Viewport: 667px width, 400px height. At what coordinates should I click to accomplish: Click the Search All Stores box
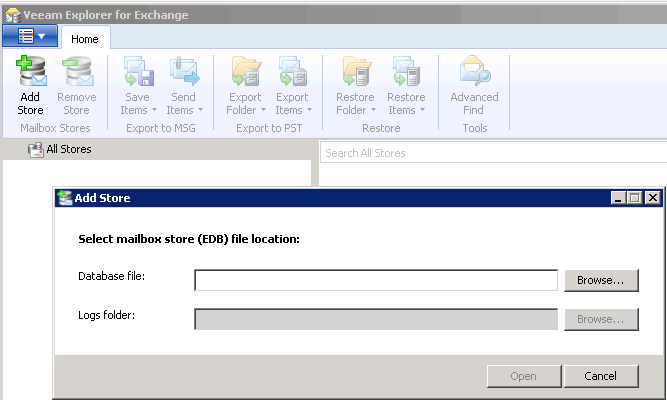point(493,153)
